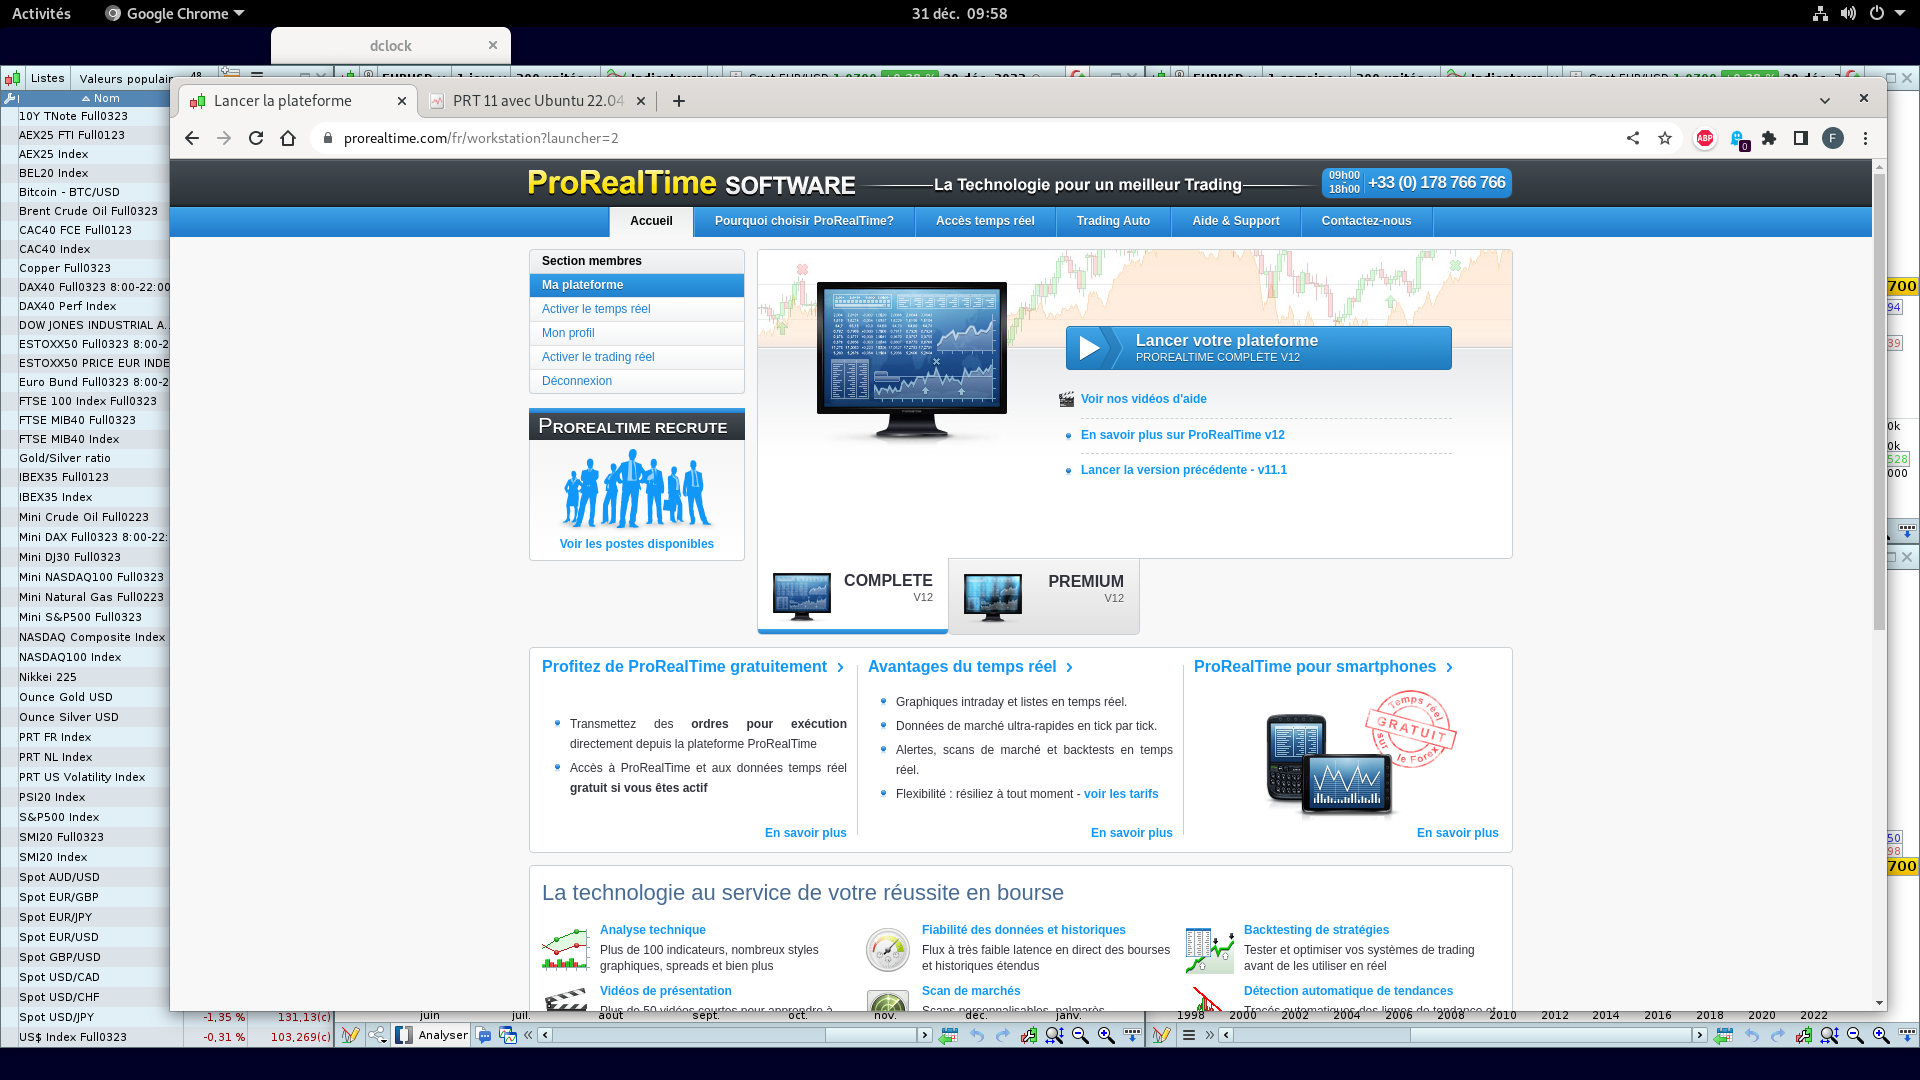
Task: Click the Adblock Plus extension icon
Action: (x=1705, y=139)
